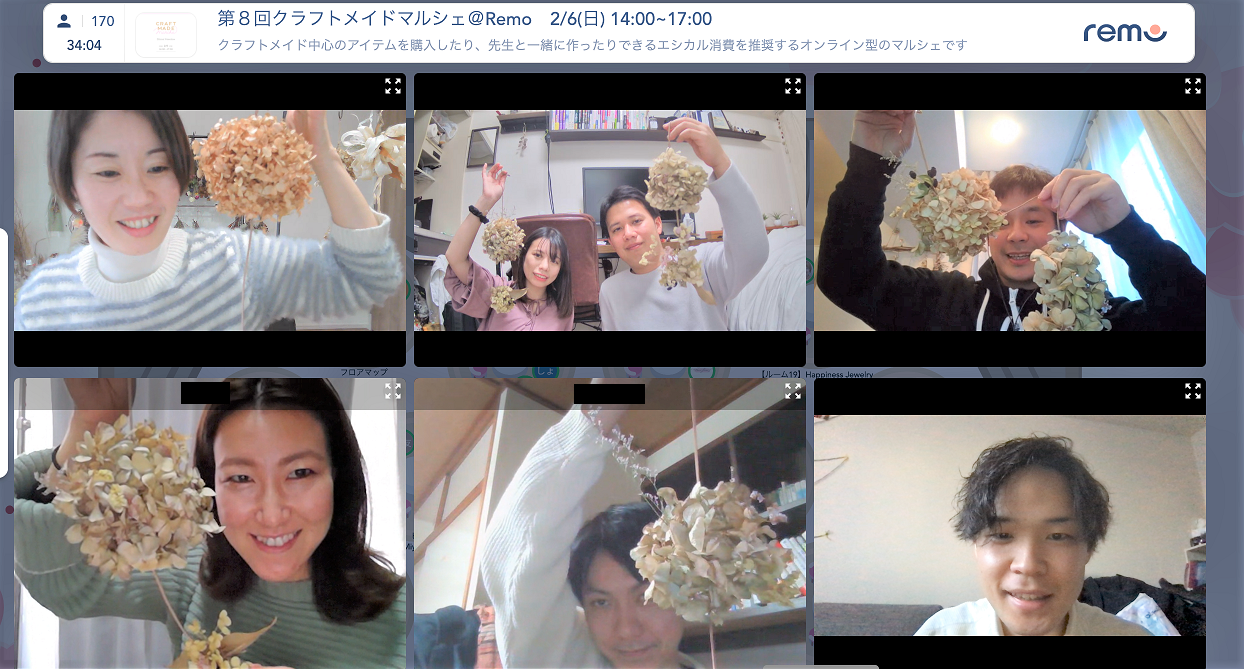Viewport: 1244px width, 669px height.
Task: Expand the bottom-right man's video to fullscreen
Action: [1193, 393]
